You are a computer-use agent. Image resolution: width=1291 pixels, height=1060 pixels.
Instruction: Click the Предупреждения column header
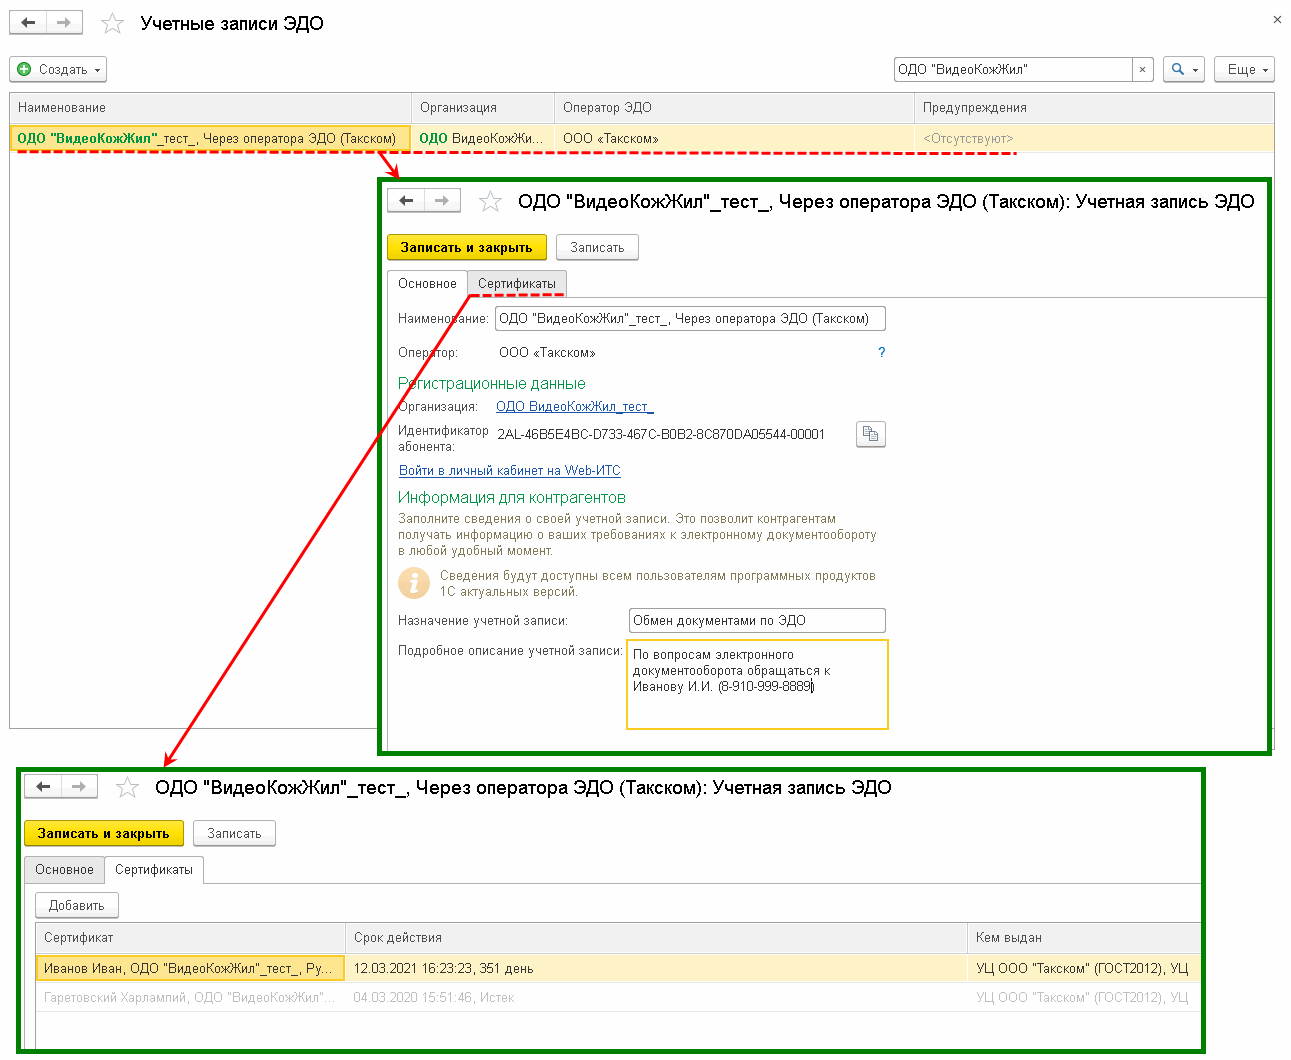[x=1094, y=107]
